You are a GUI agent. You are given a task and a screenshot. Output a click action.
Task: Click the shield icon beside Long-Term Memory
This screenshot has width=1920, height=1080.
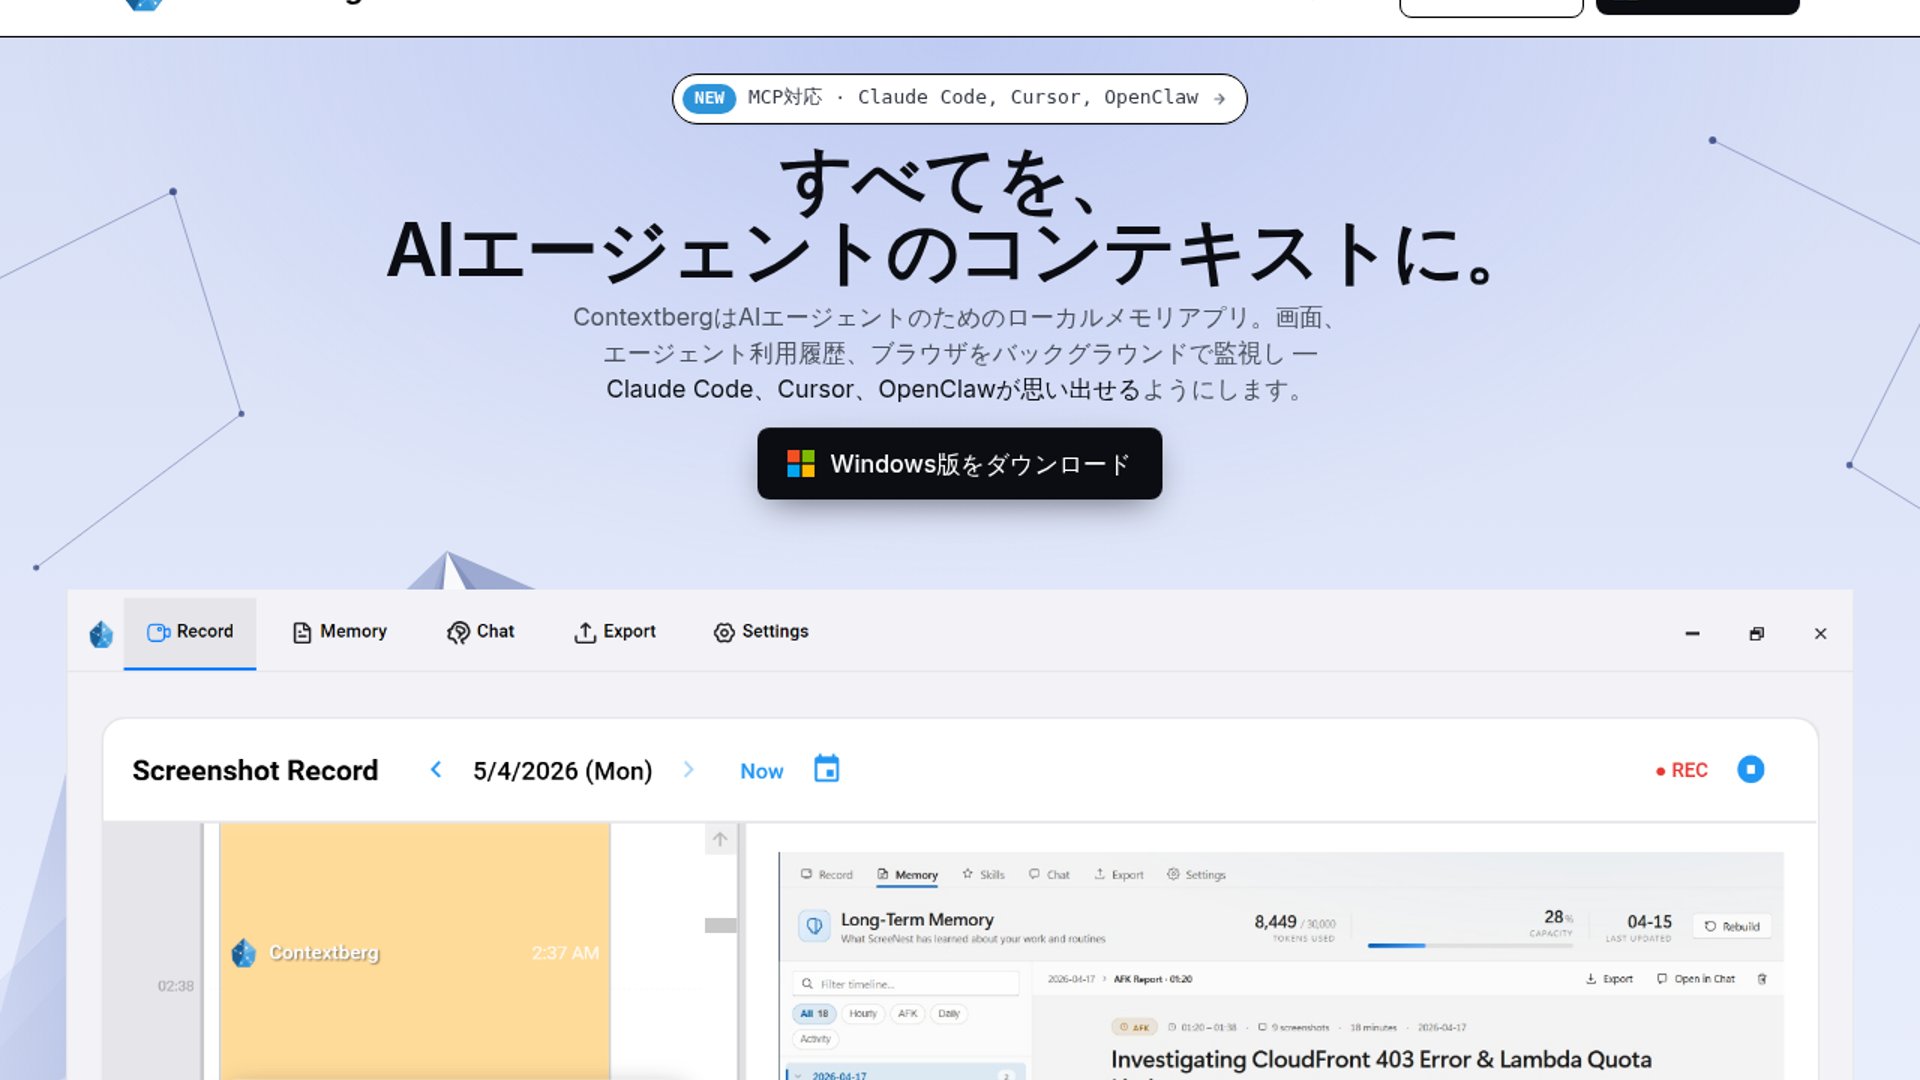(x=814, y=926)
